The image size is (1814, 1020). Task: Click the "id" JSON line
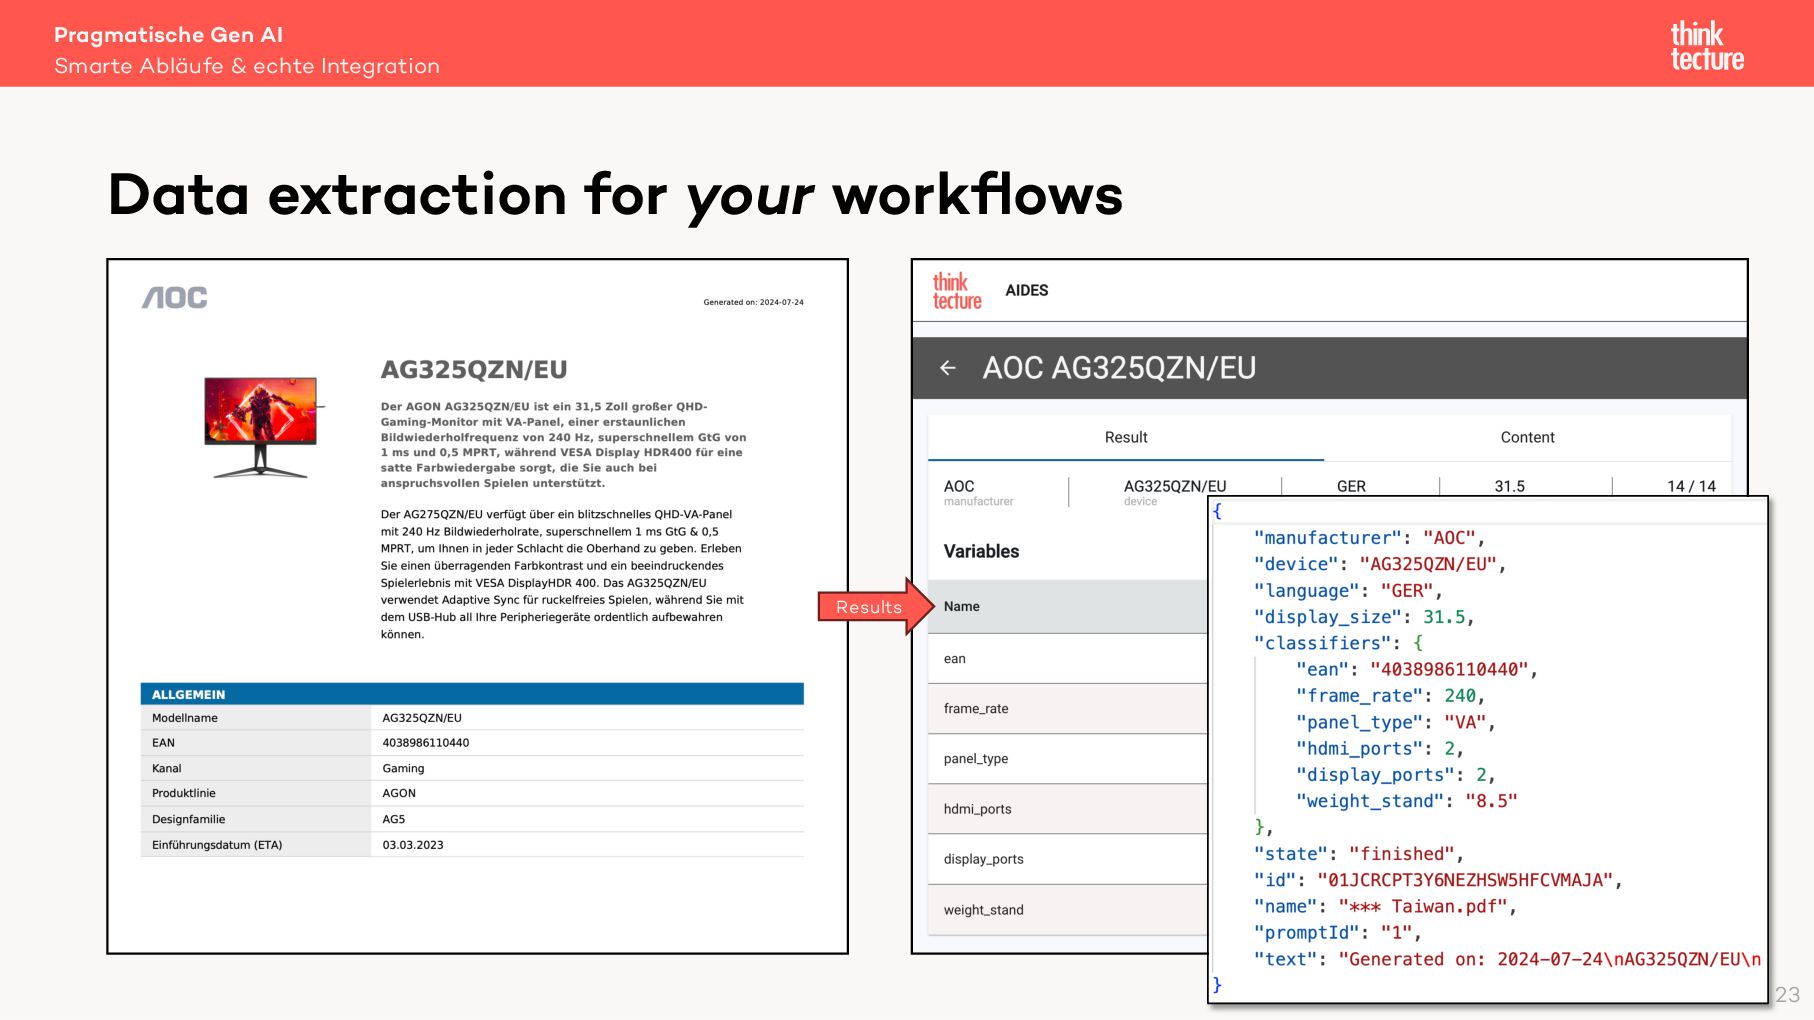1438,880
